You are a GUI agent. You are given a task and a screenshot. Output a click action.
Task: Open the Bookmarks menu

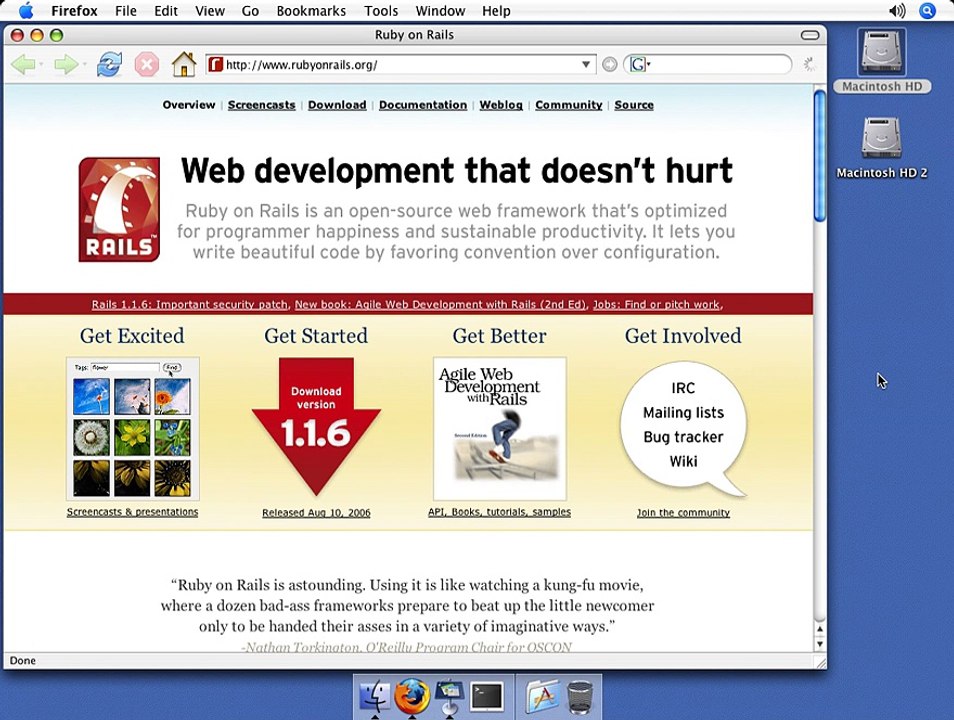pyautogui.click(x=311, y=11)
